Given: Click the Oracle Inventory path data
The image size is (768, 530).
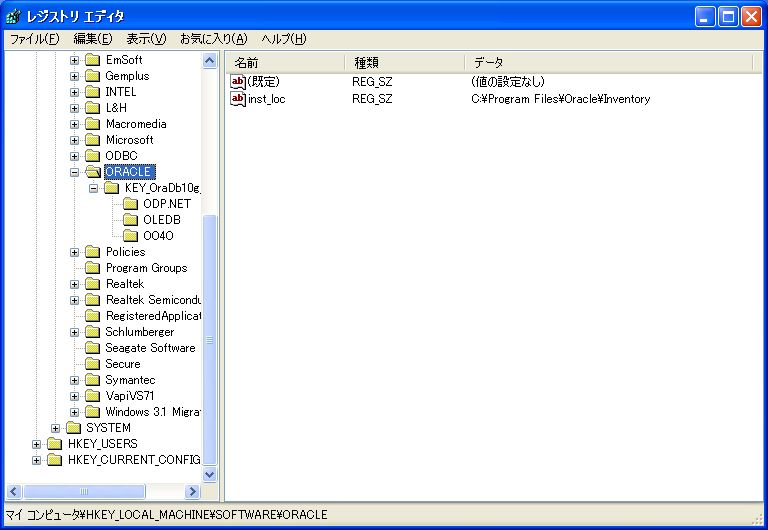Looking at the screenshot, I should (561, 99).
